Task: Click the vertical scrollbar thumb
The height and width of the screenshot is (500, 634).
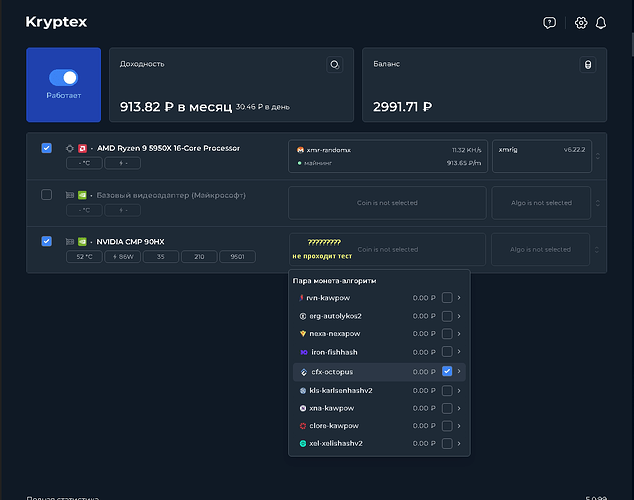Action: 632,44
